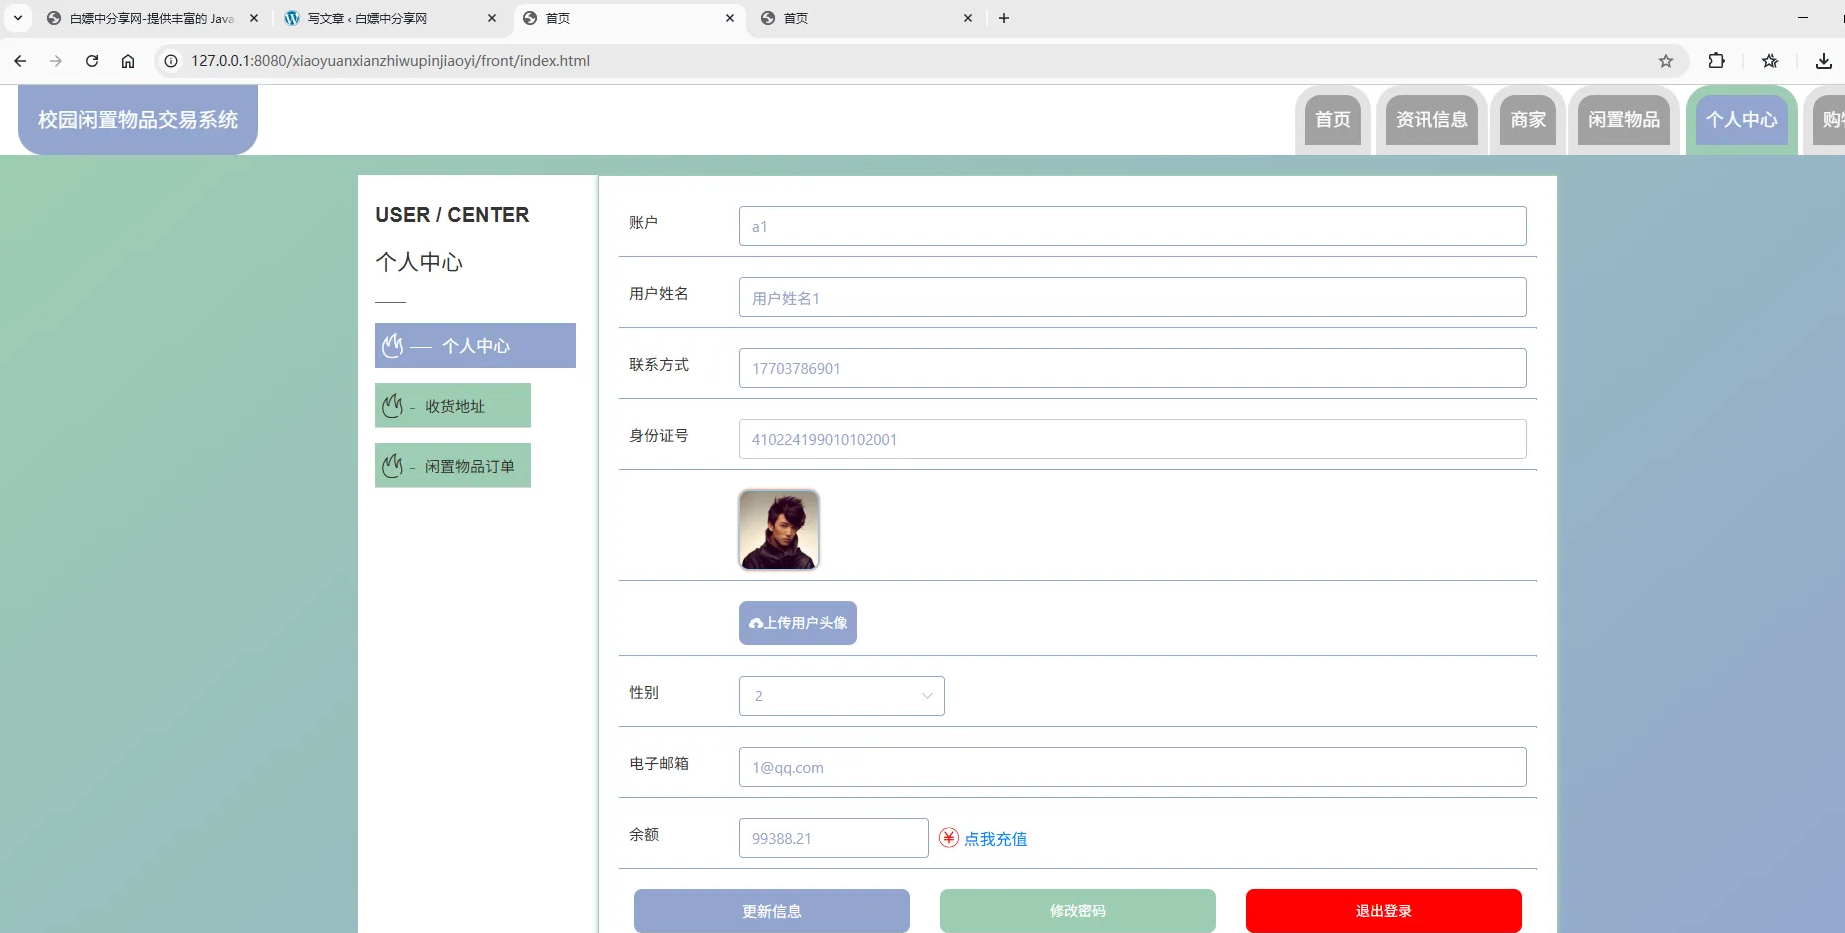This screenshot has height=933, width=1845.
Task: Click the site info icon in address bar
Action: [x=170, y=61]
